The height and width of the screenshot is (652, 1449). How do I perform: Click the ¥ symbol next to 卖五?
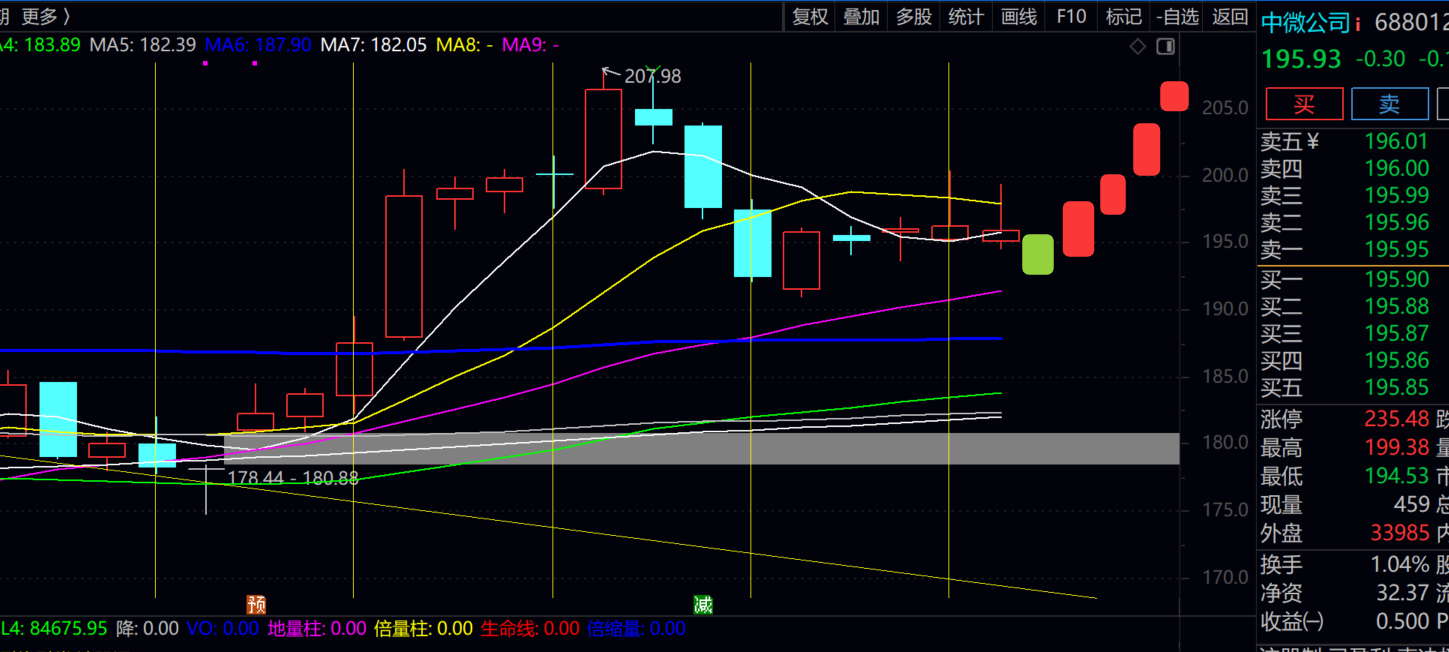(1313, 142)
